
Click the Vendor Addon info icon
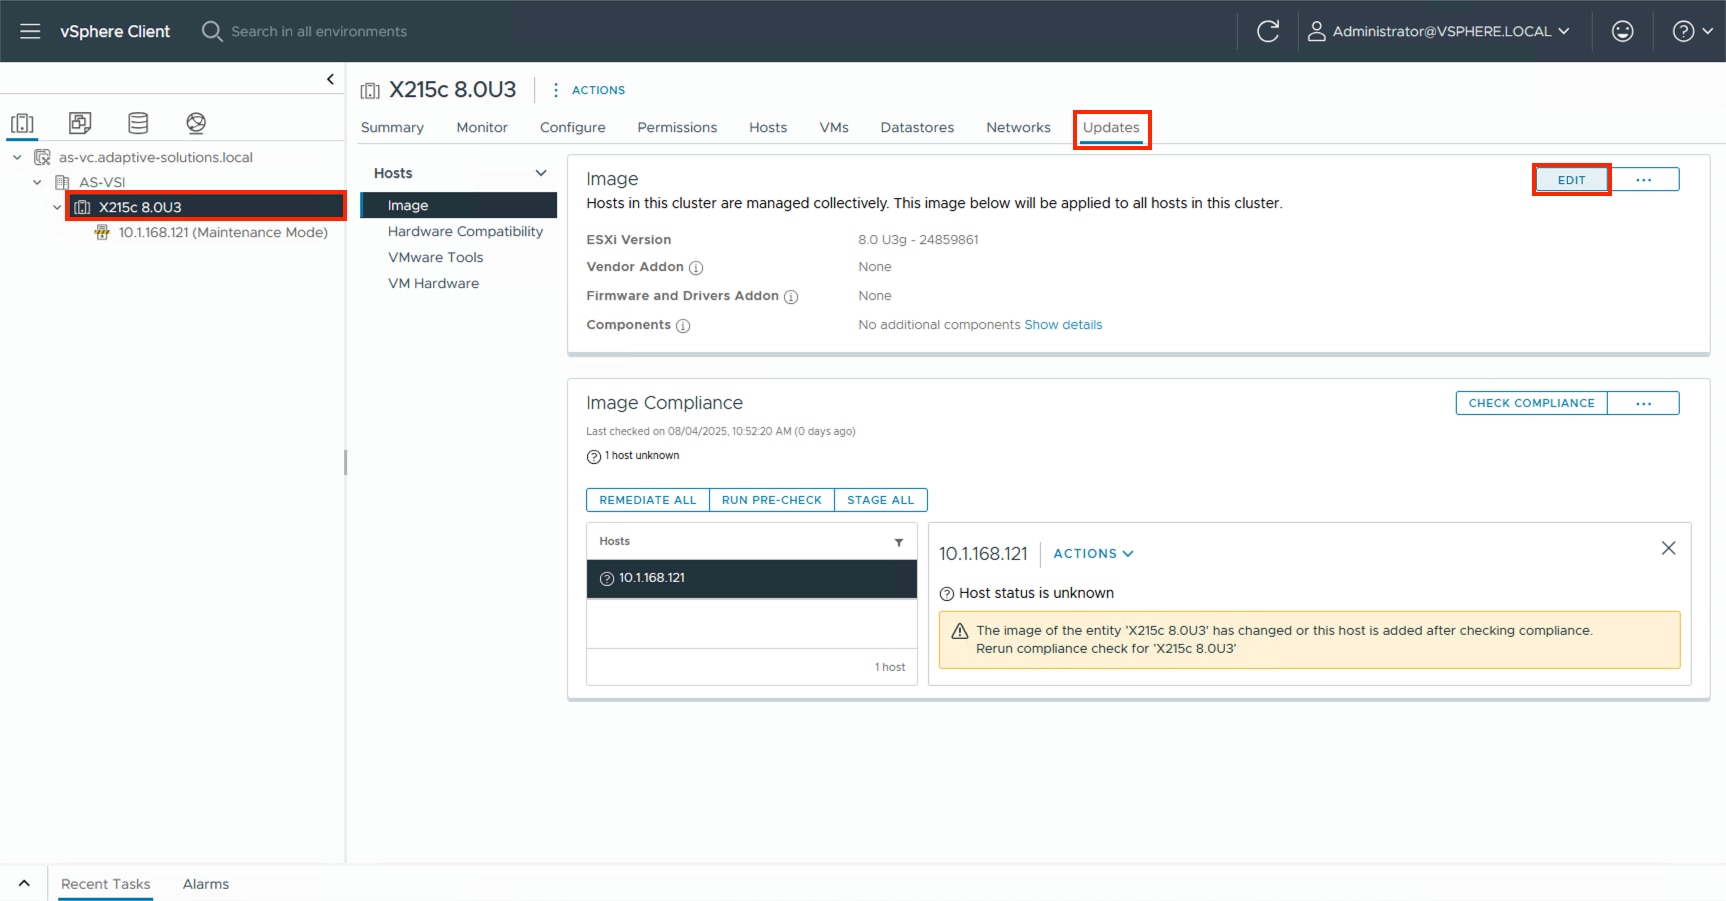pos(697,268)
